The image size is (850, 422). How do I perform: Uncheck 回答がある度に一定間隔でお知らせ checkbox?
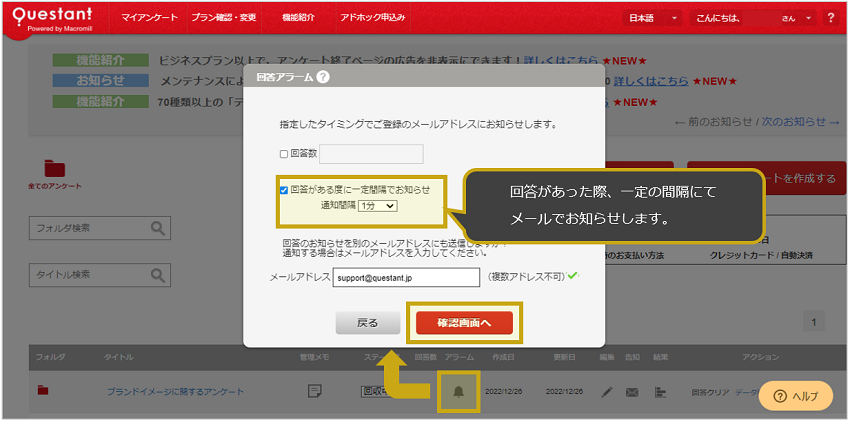coord(284,189)
